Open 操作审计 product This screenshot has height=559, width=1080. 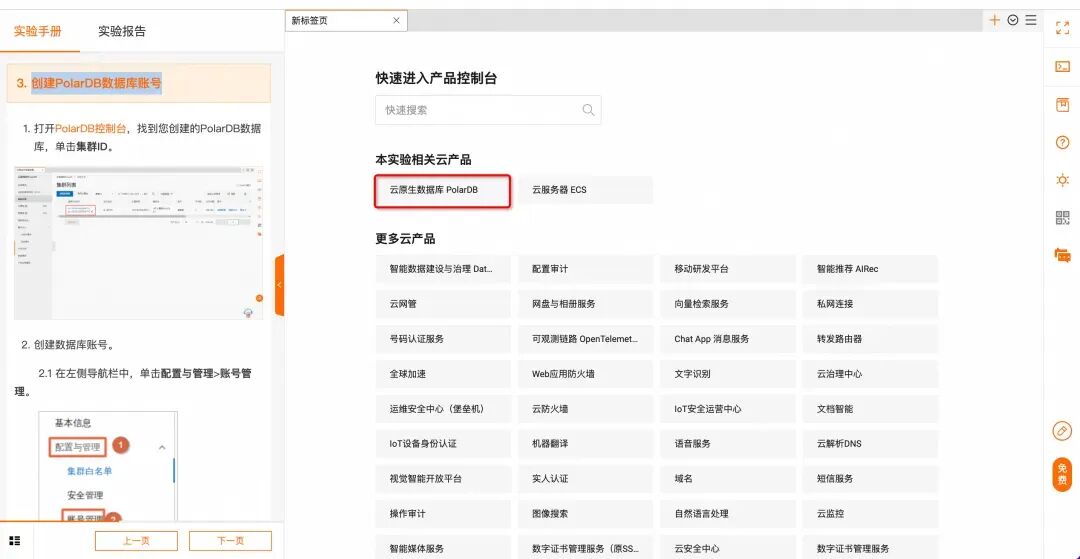coord(443,514)
